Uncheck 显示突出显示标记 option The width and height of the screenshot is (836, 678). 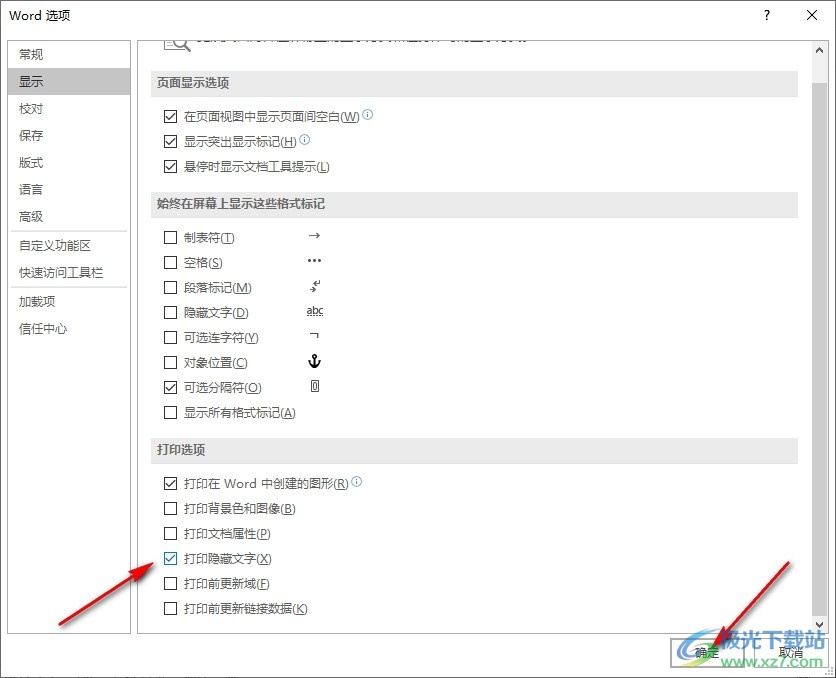[170, 141]
